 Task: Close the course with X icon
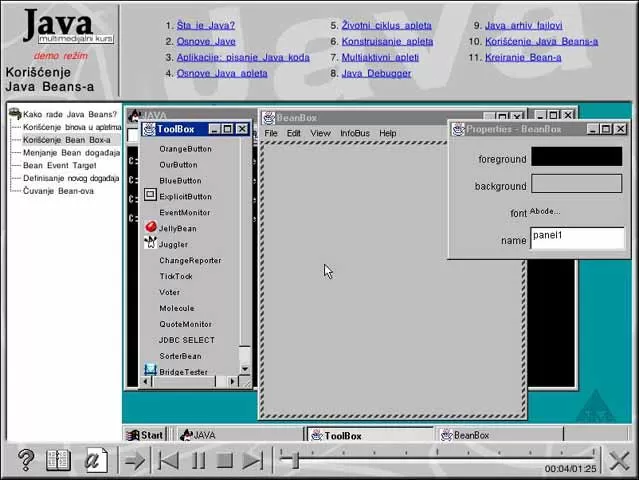pyautogui.click(x=619, y=461)
